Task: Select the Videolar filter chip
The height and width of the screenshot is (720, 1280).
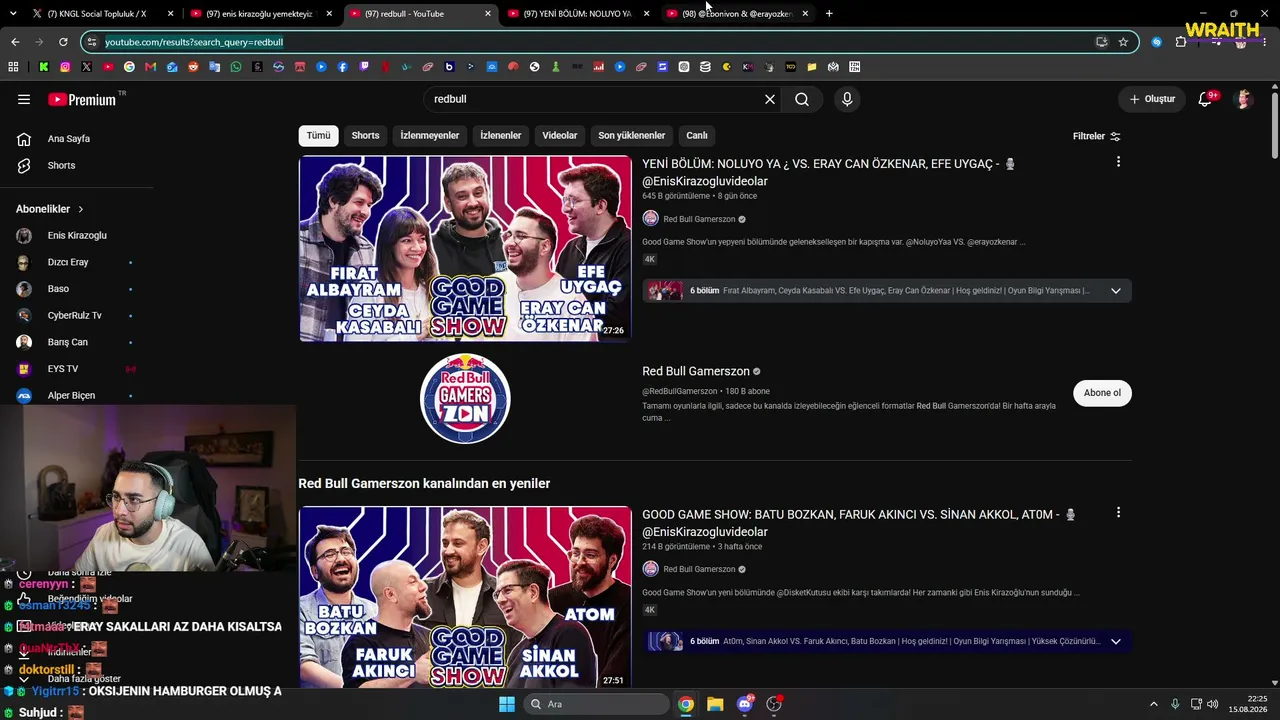Action: 560,136
